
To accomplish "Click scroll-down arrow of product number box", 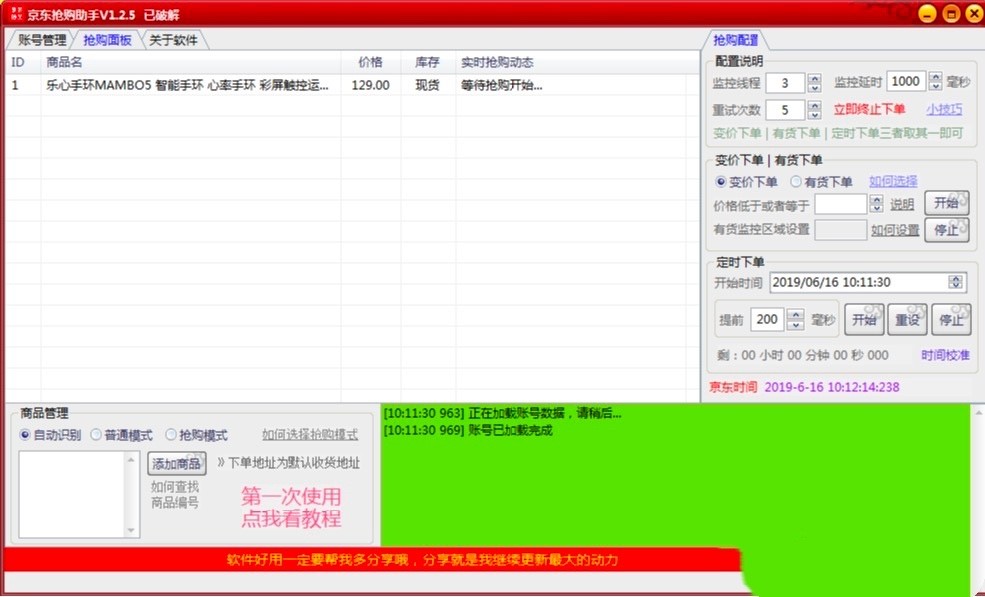I will 131,530.
